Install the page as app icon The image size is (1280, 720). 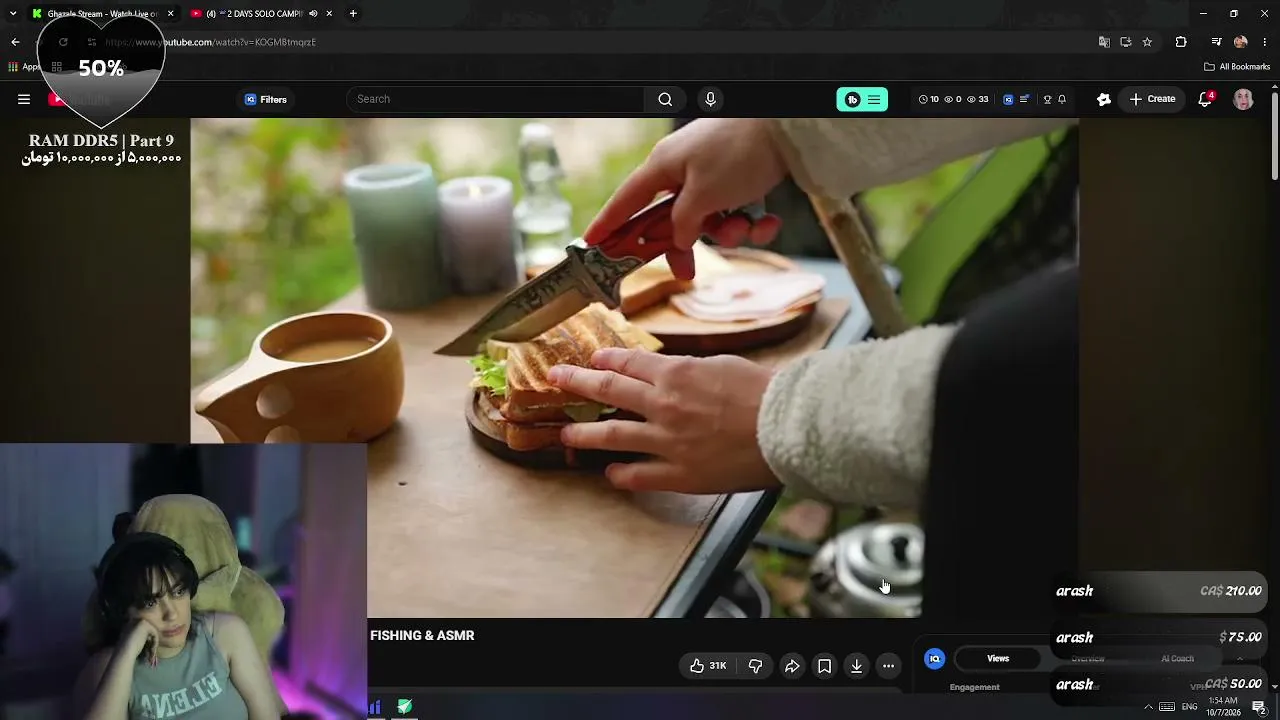click(1126, 42)
